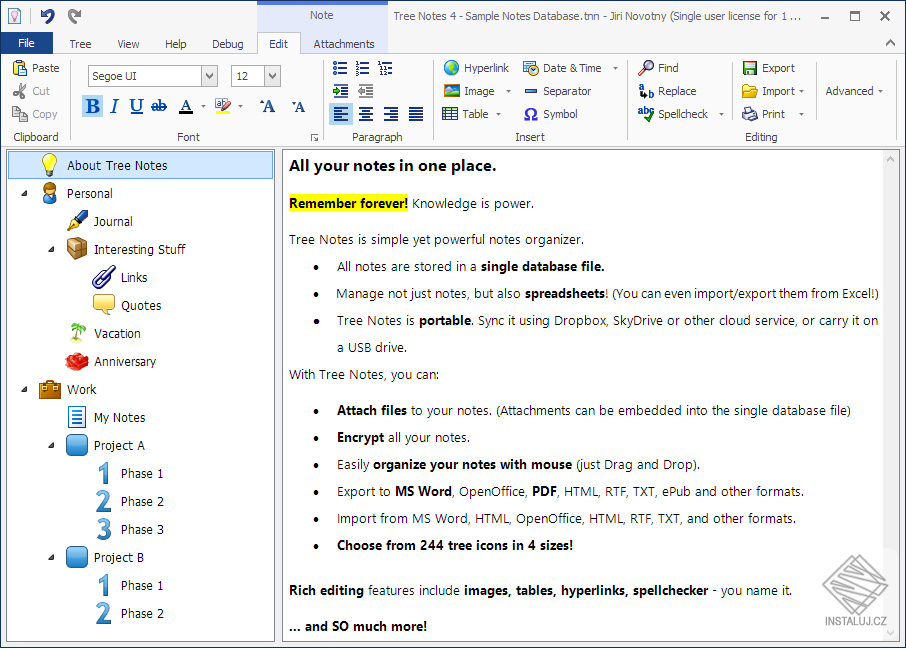Insert a Hyperlink

click(476, 68)
